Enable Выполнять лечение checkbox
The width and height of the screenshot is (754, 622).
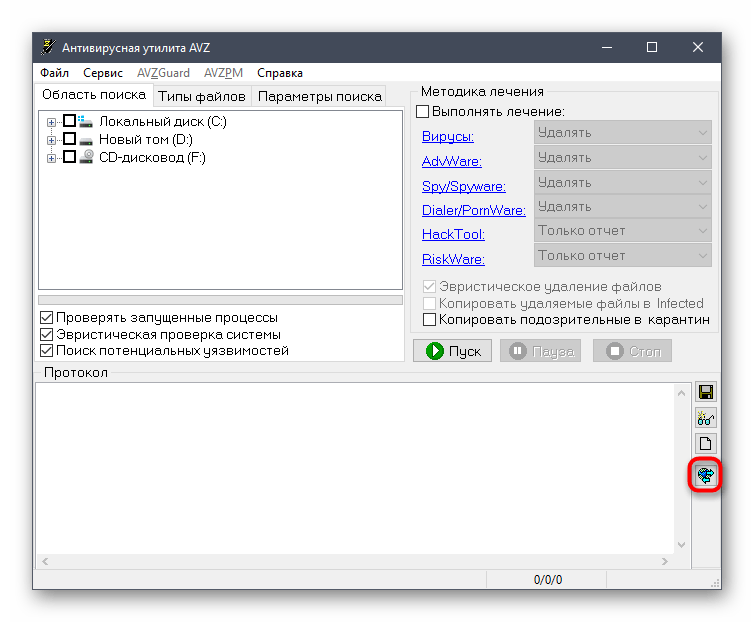422,112
